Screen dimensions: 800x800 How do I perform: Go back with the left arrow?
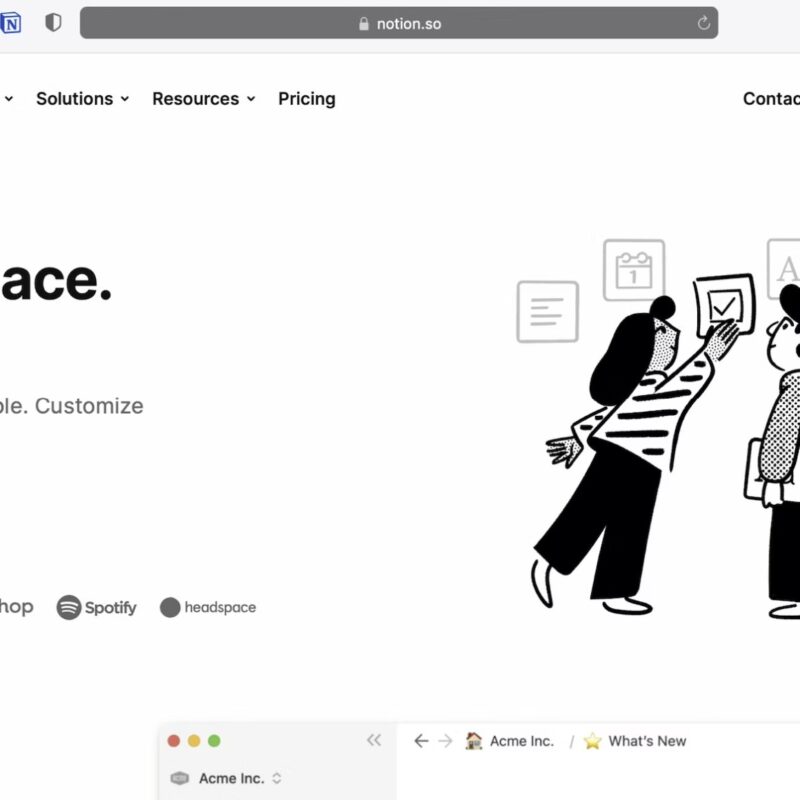point(421,741)
